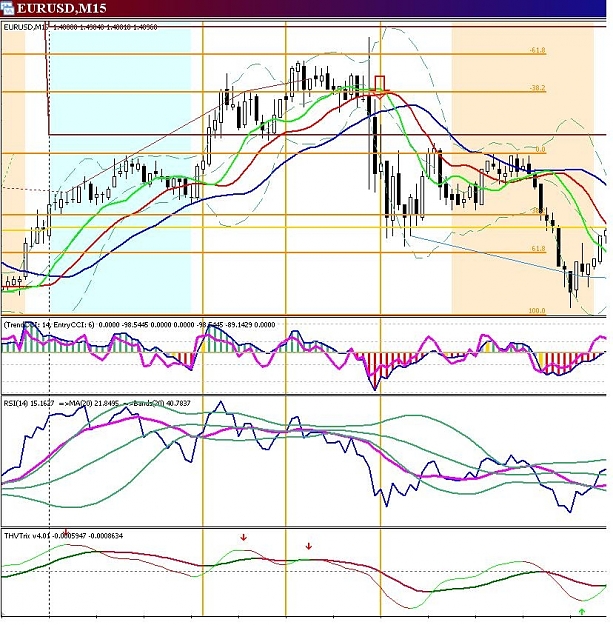Image resolution: width=613 pixels, height=625 pixels.
Task: Click the "61.8" Fibonacci level label
Action: pos(538,248)
